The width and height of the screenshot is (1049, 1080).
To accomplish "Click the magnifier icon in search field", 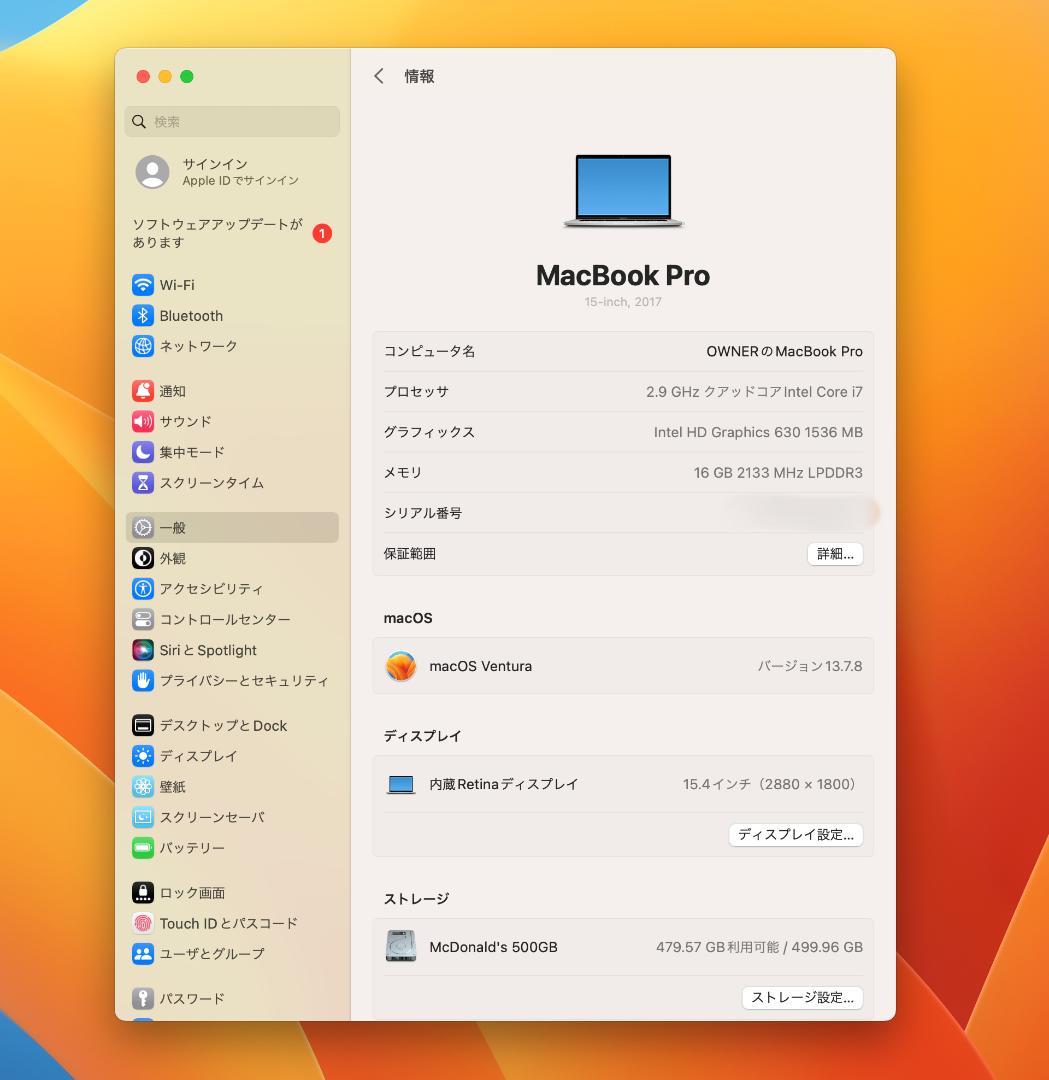I will [138, 121].
